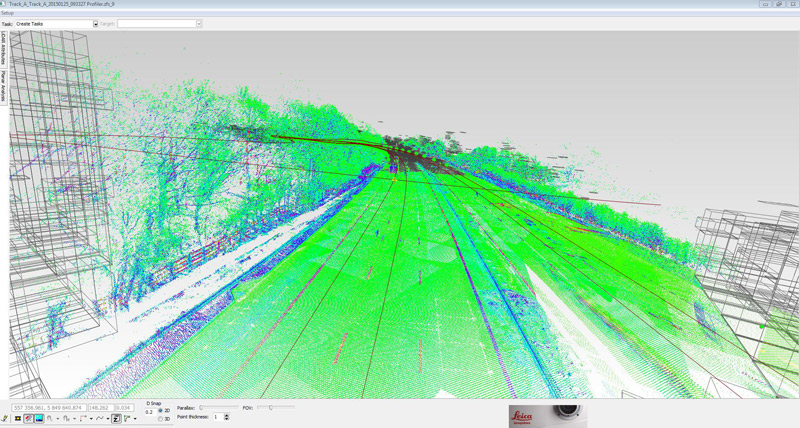This screenshot has height=428, width=800.
Task: Open the Target dropdown list
Action: pos(198,23)
